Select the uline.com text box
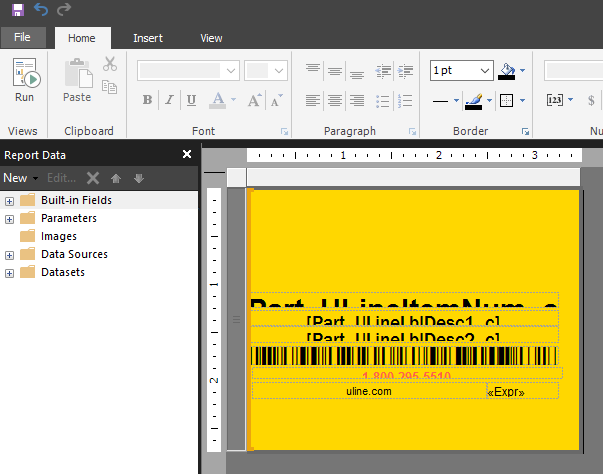603x474 pixels. pos(369,391)
